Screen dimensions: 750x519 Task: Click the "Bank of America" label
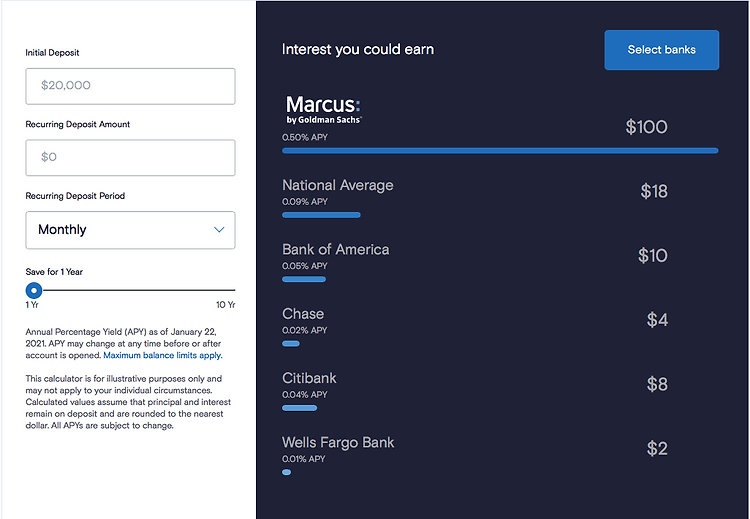336,249
